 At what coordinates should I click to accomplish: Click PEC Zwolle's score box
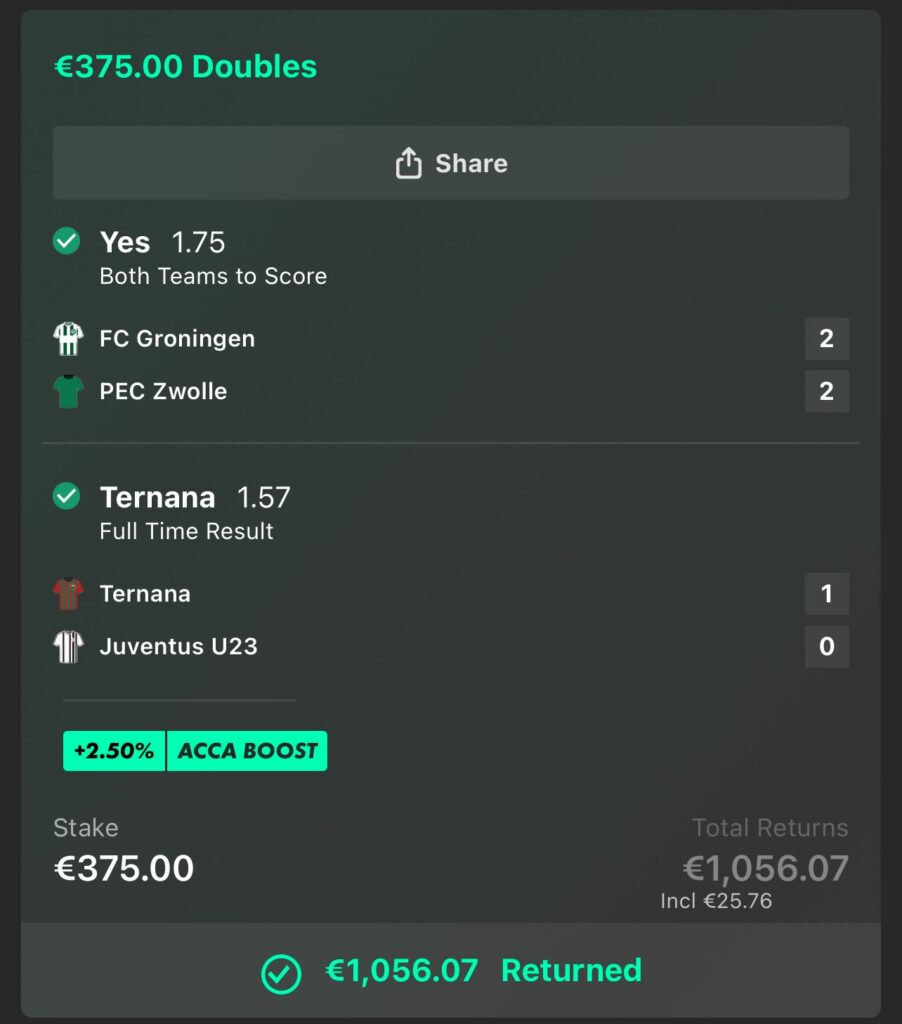pyautogui.click(x=826, y=391)
